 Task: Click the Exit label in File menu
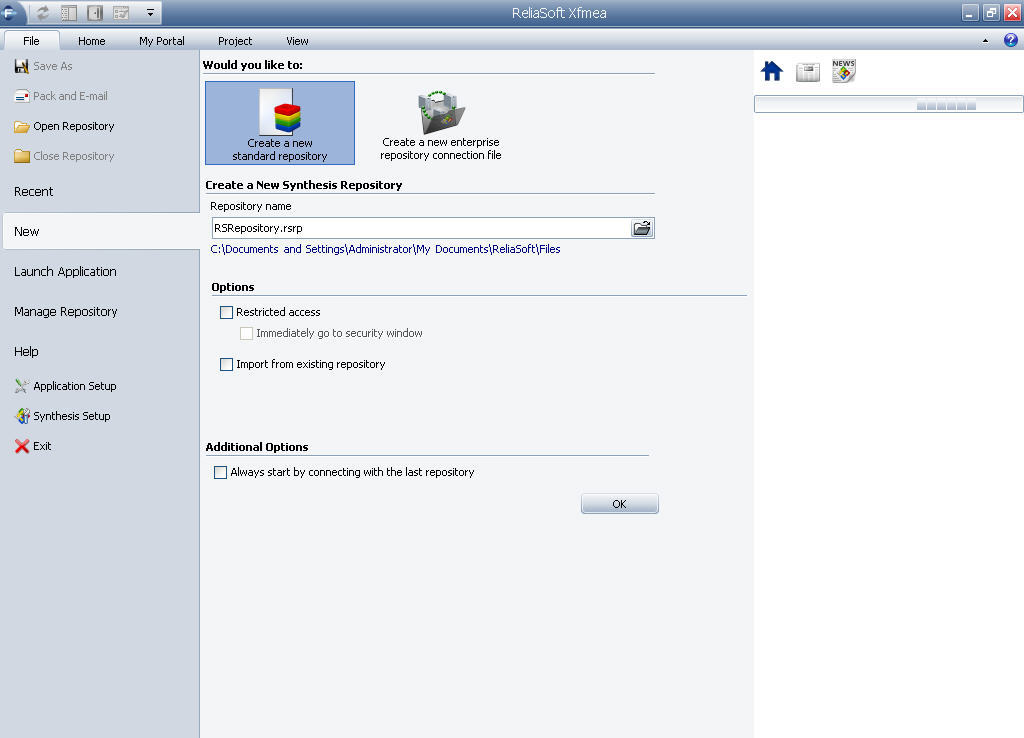tap(42, 446)
